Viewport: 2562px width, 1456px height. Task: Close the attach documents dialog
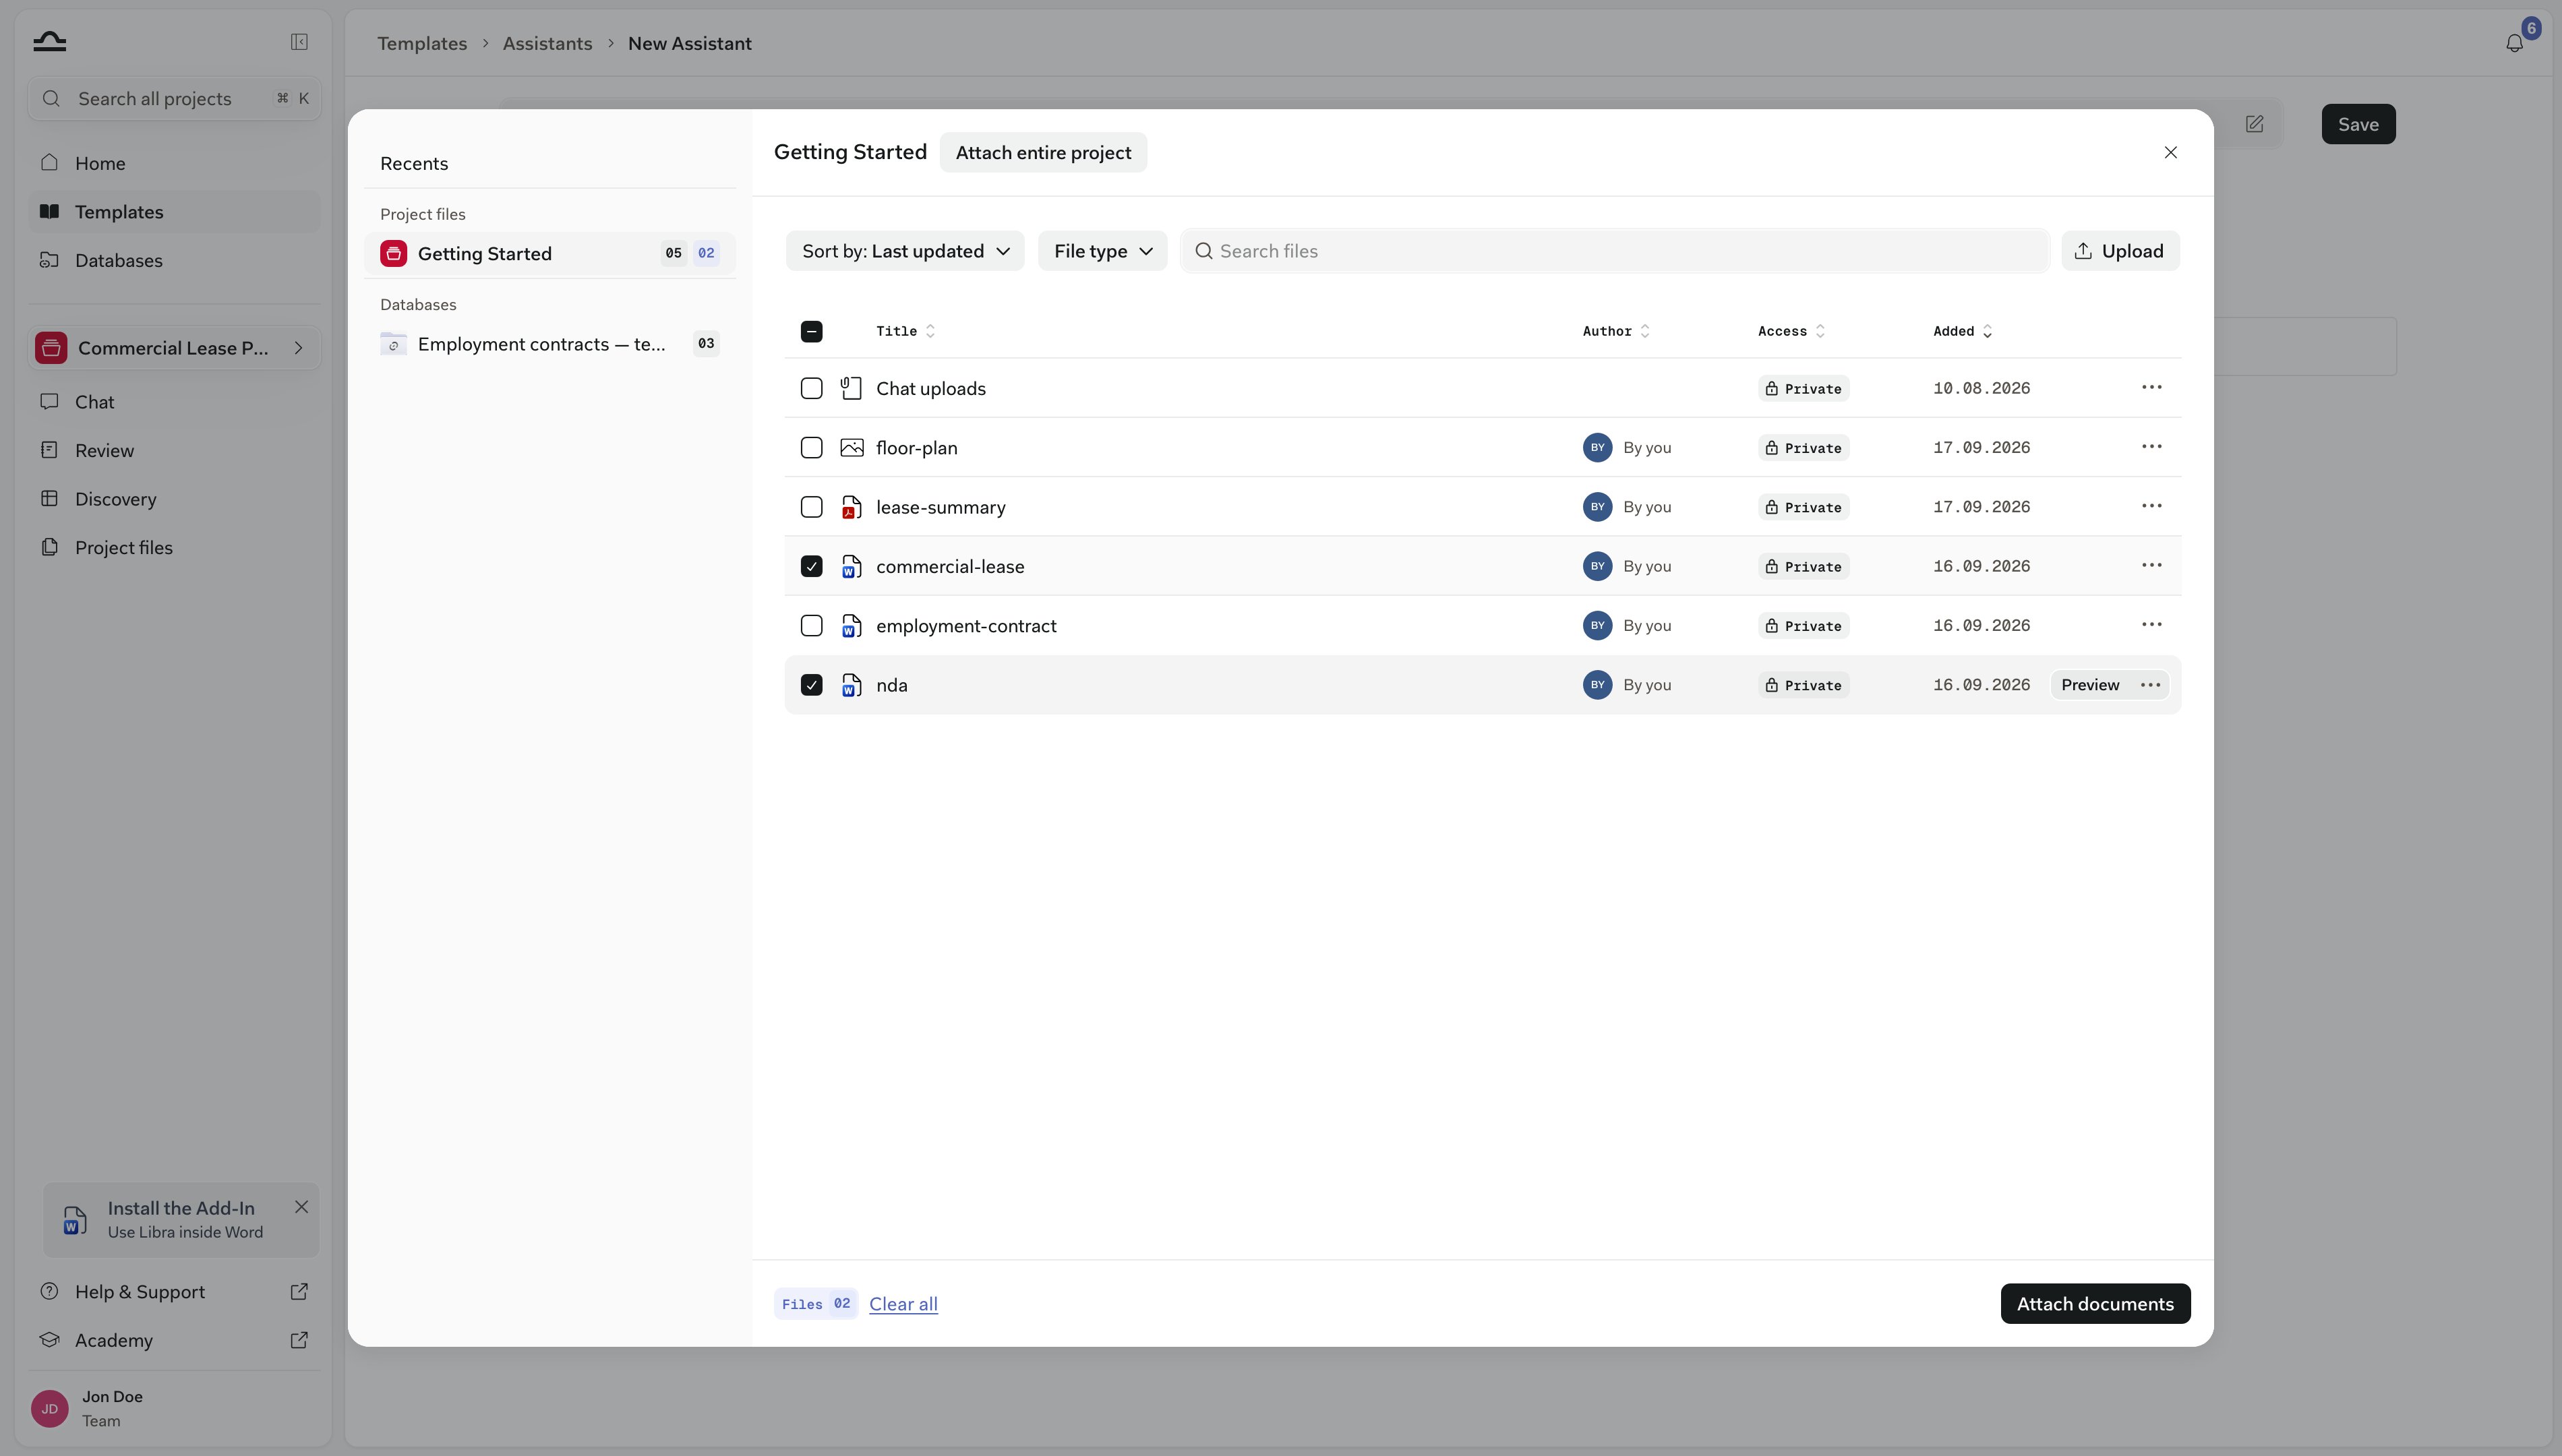pyautogui.click(x=2170, y=153)
